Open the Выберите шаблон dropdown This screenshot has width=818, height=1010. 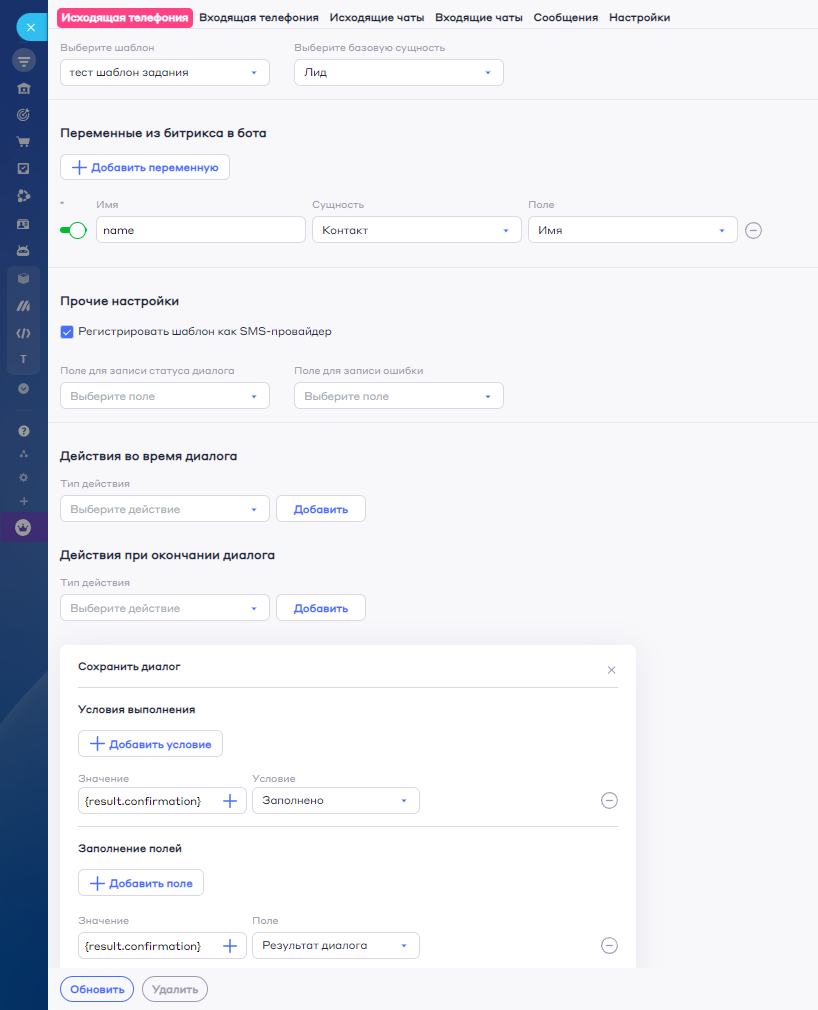(x=165, y=73)
